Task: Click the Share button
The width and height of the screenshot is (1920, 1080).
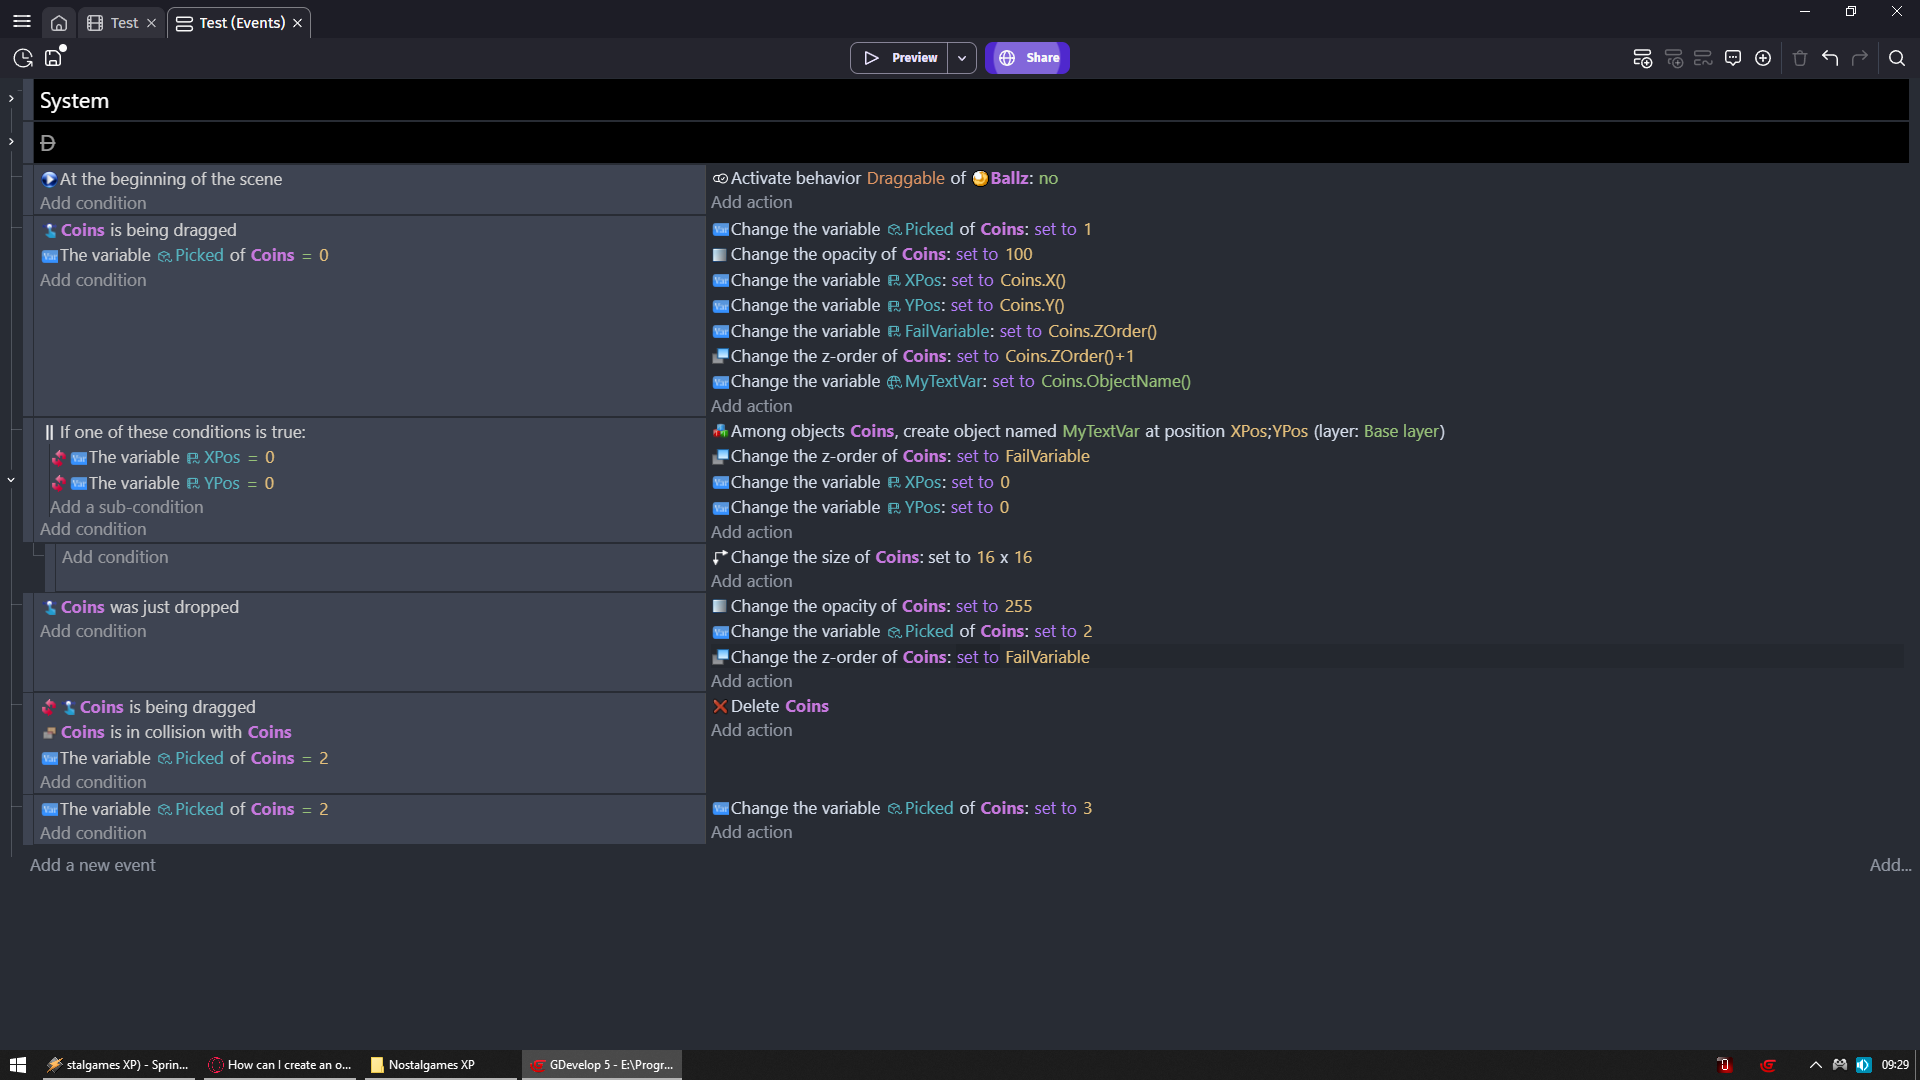Action: point(1028,58)
